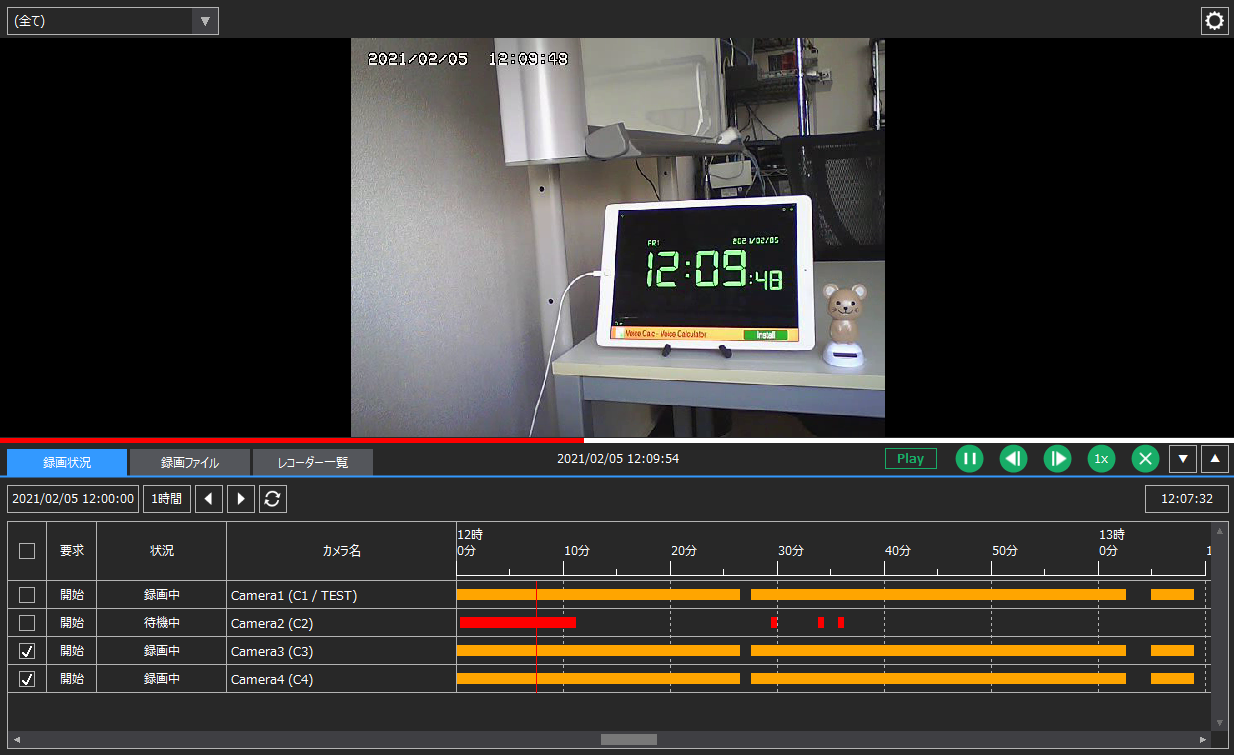This screenshot has width=1234, height=755.
Task: Switch to the 録画ファイル tab
Action: (x=189, y=462)
